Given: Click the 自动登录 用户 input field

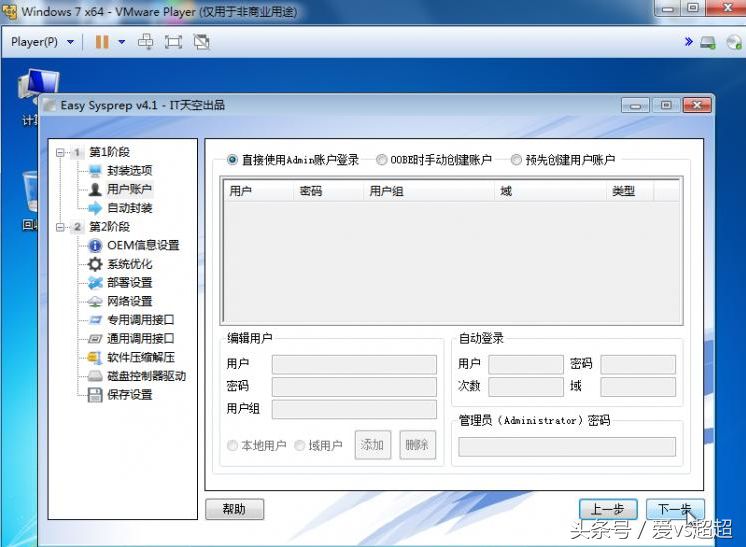Looking at the screenshot, I should pos(526,364).
